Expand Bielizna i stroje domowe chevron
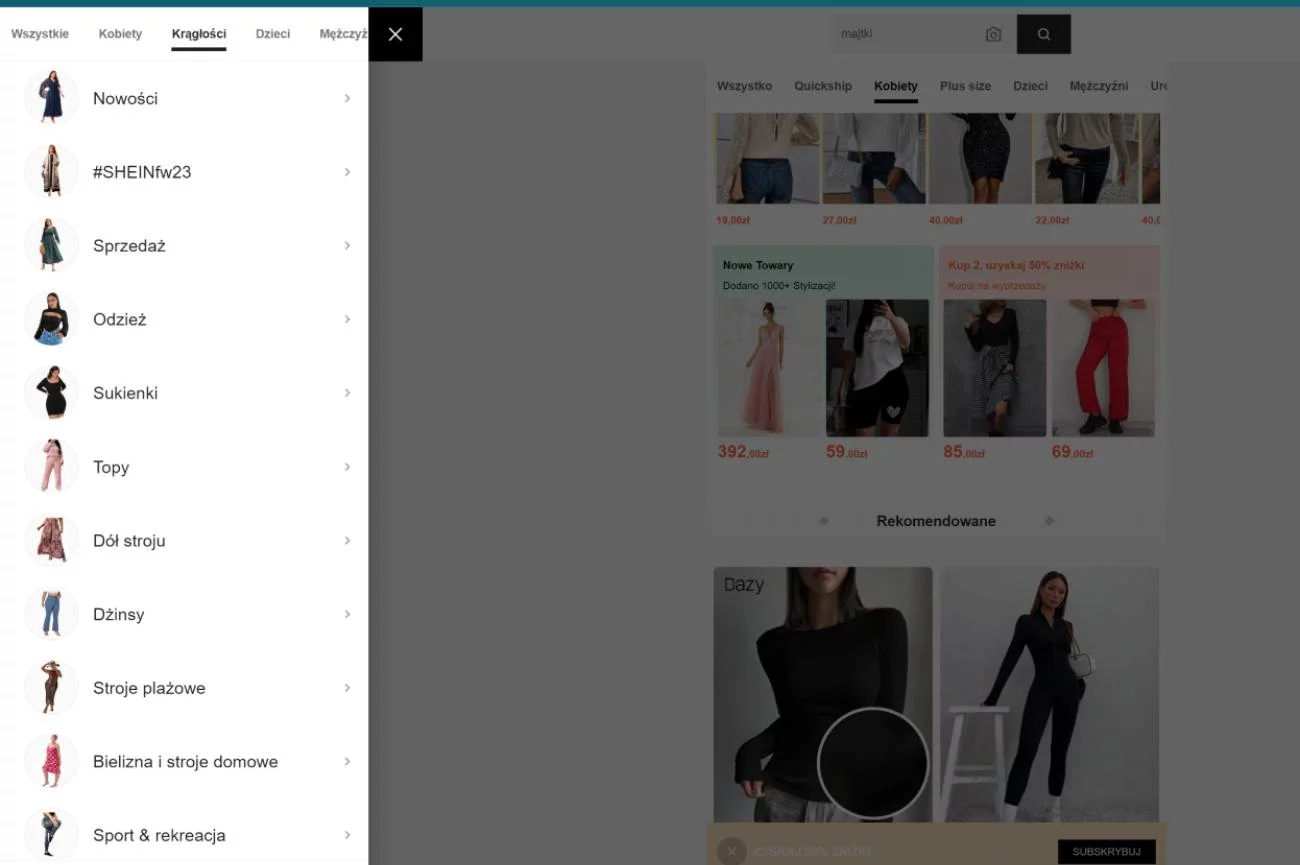This screenshot has width=1300, height=865. [x=347, y=761]
